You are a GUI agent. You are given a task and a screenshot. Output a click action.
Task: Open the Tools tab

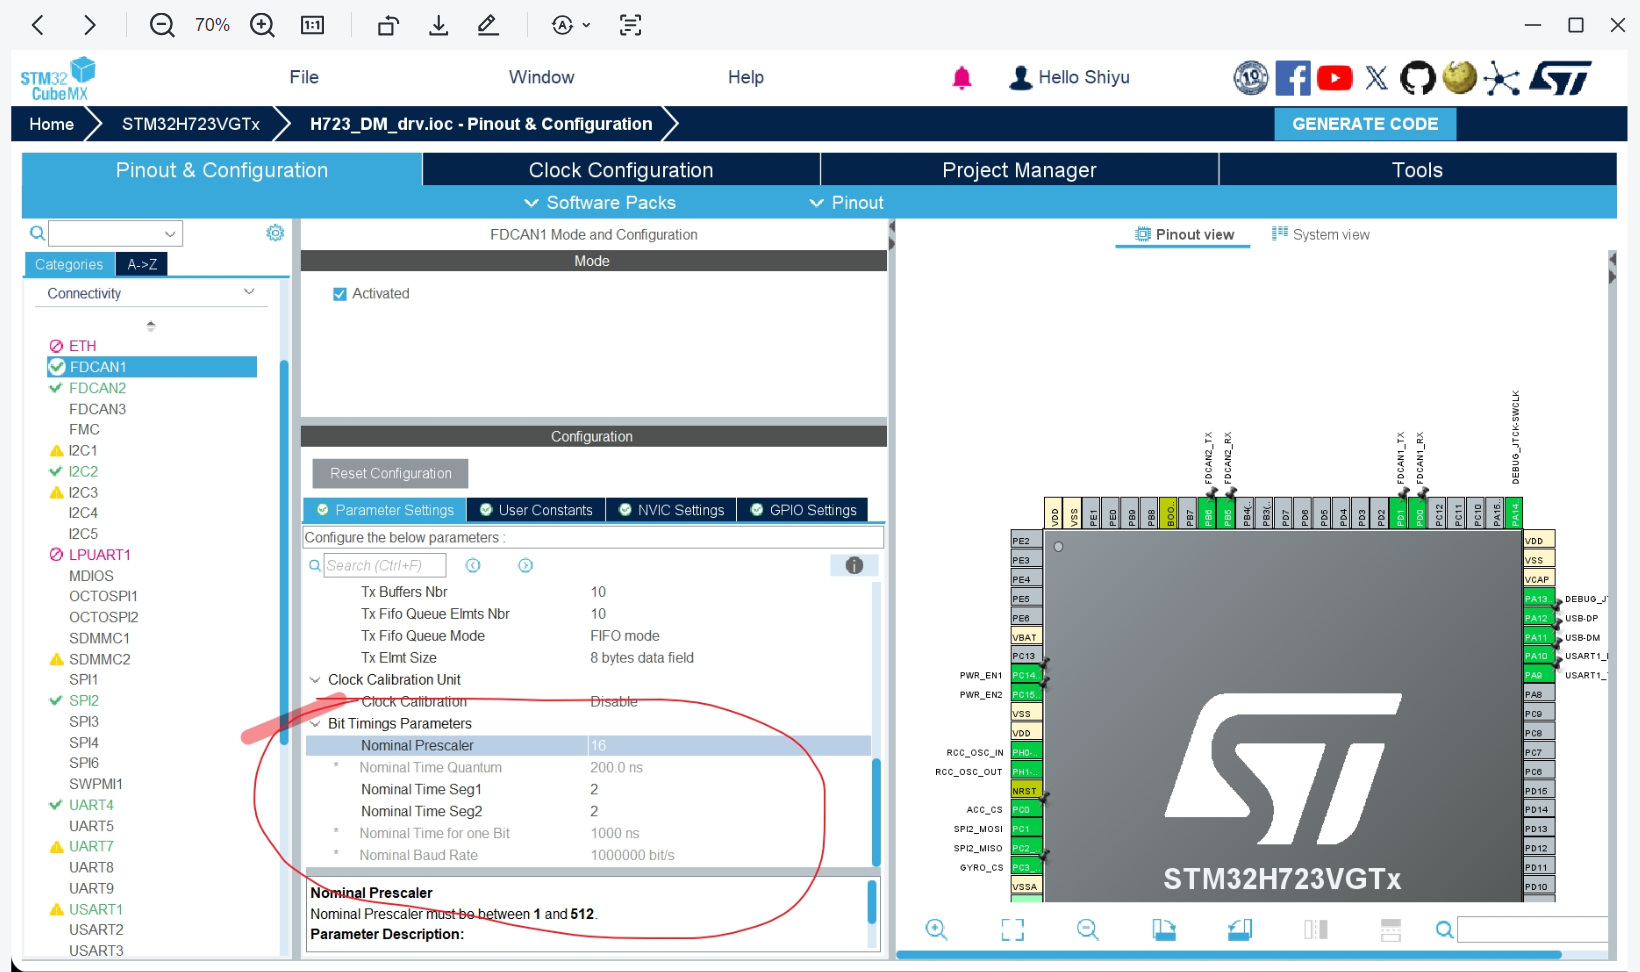1417,170
